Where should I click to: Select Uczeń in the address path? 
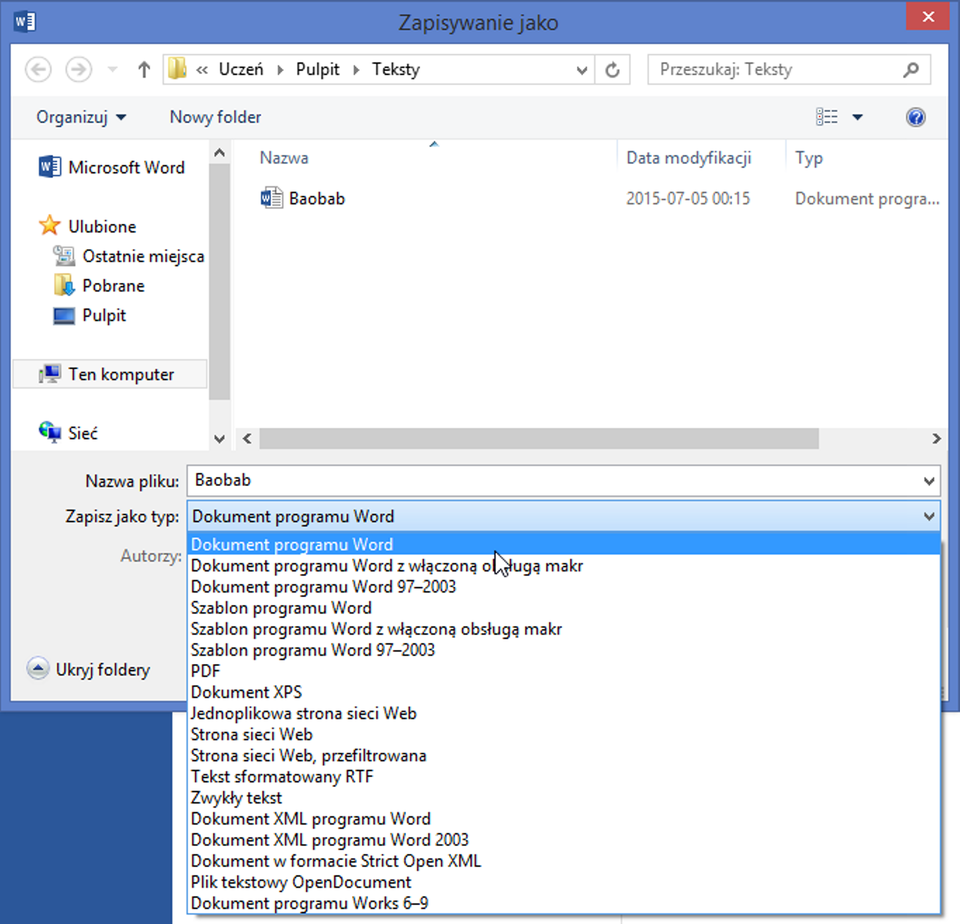(x=241, y=69)
